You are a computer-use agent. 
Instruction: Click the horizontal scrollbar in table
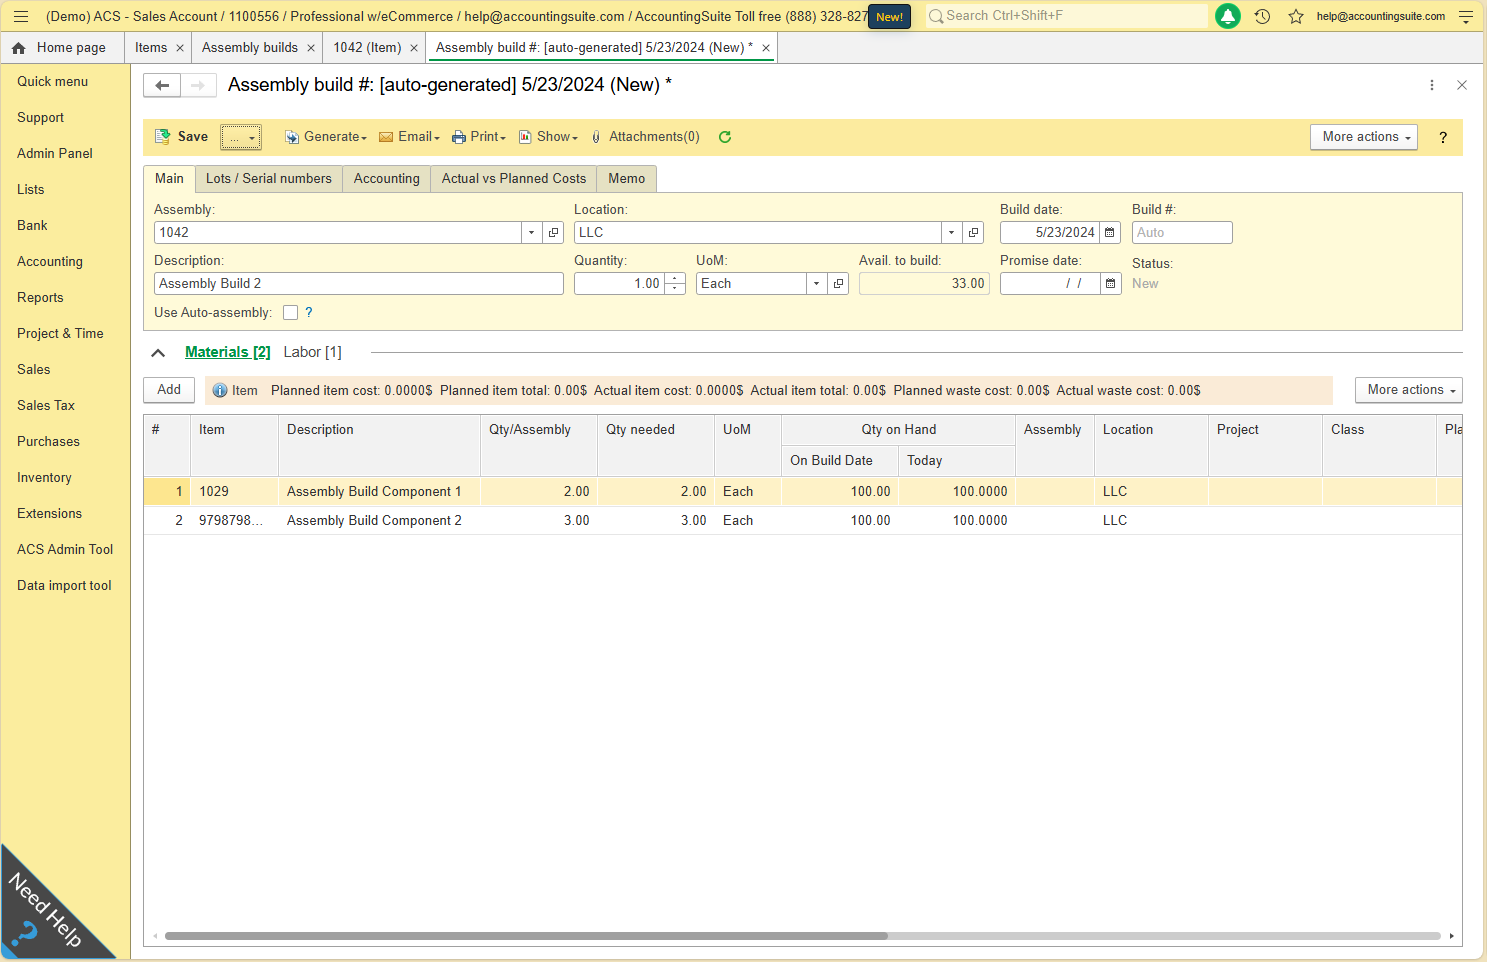click(x=526, y=936)
